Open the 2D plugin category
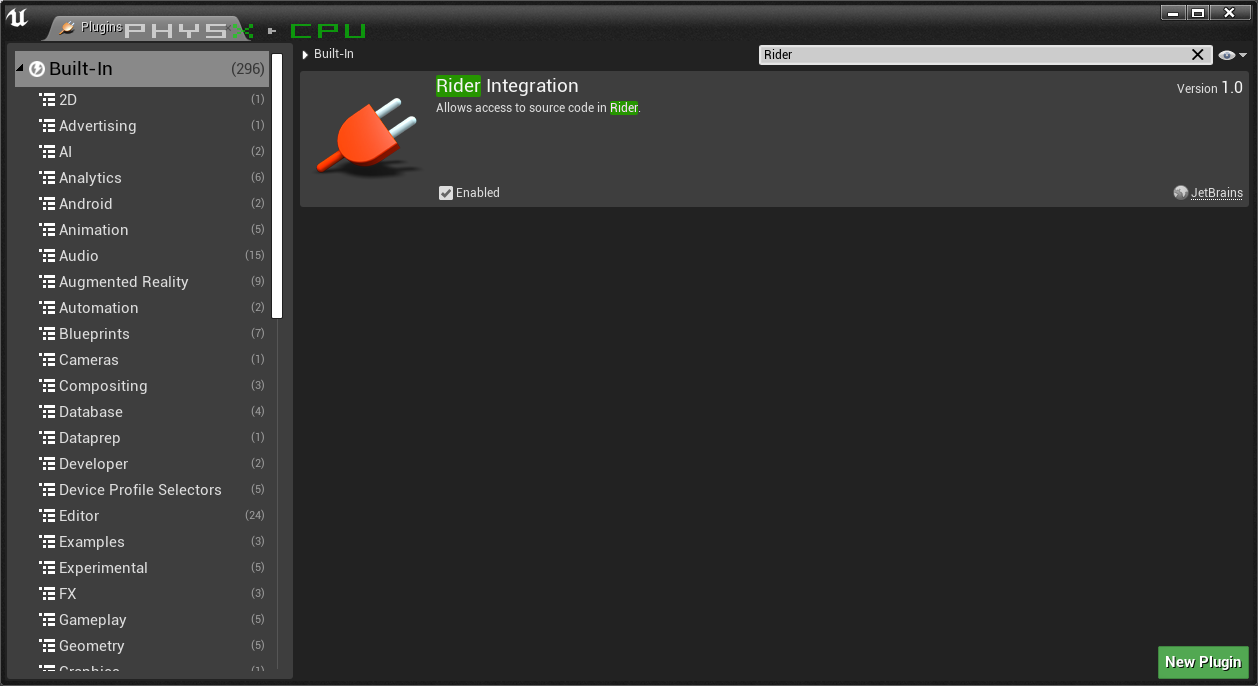 click(68, 100)
